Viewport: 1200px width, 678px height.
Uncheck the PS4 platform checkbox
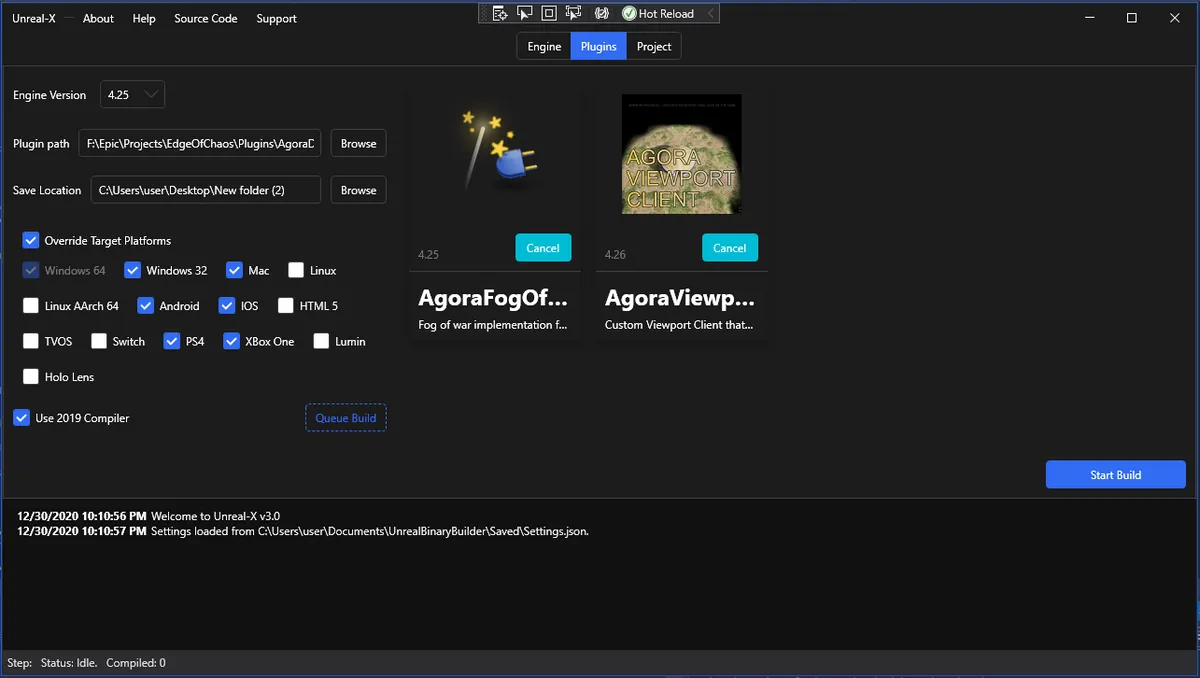coord(173,341)
